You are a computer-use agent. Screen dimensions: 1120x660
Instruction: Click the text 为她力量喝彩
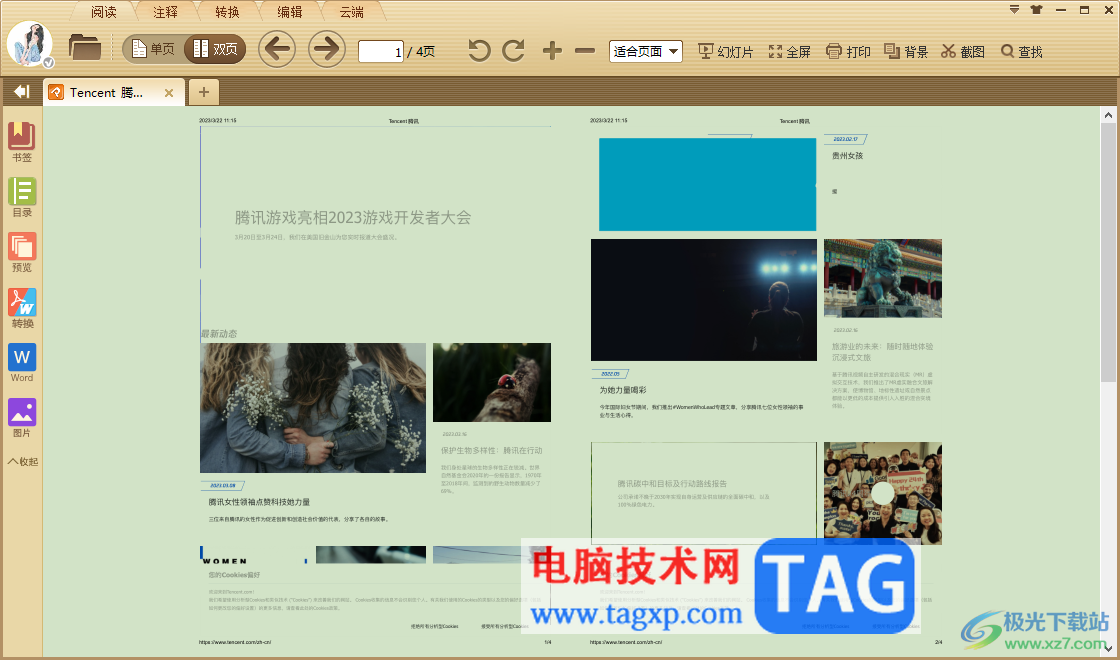[x=623, y=390]
